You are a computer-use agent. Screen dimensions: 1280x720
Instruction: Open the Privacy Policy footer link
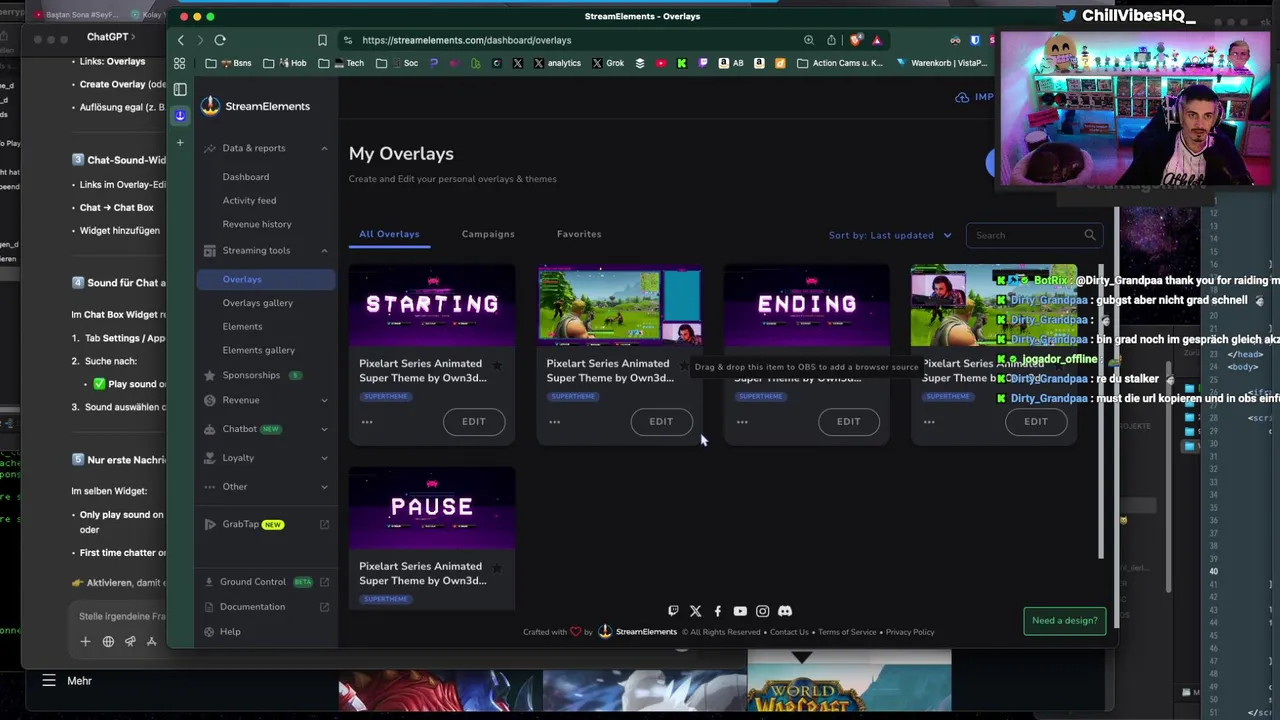coord(910,632)
